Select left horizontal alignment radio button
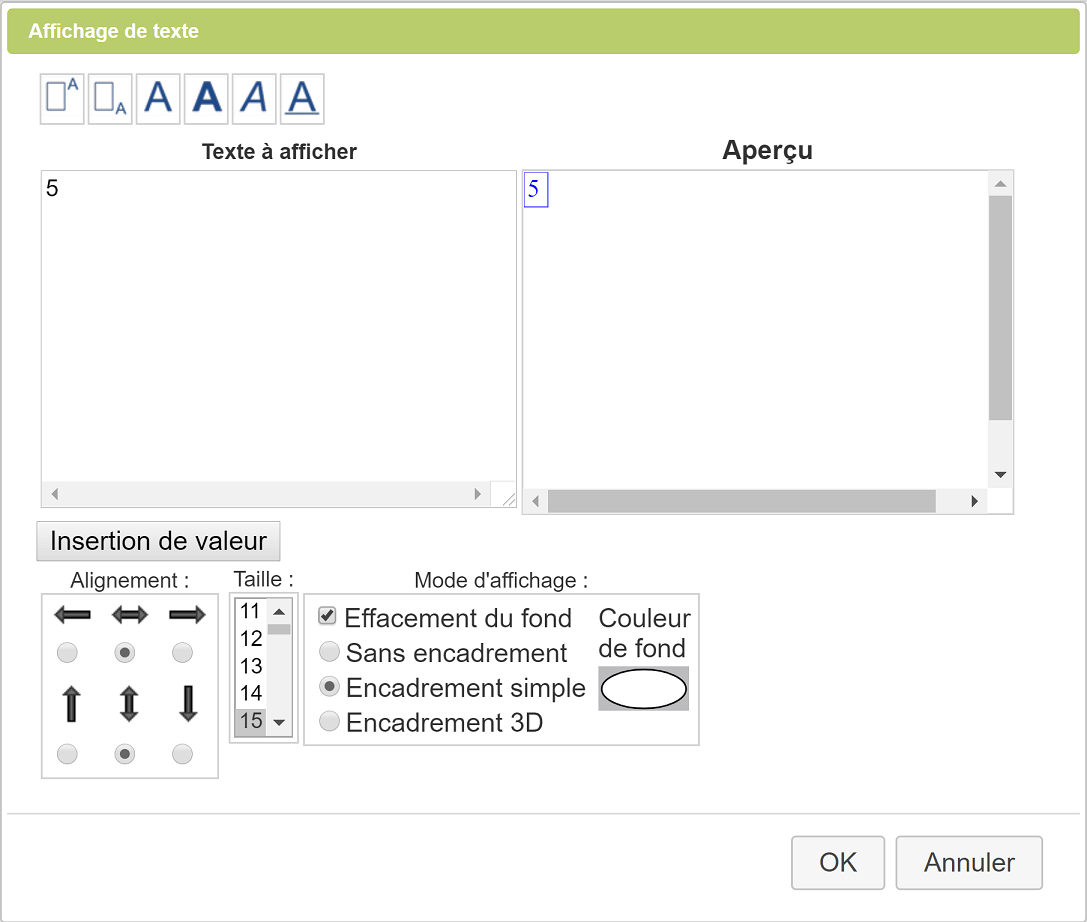1087x922 pixels. click(67, 653)
